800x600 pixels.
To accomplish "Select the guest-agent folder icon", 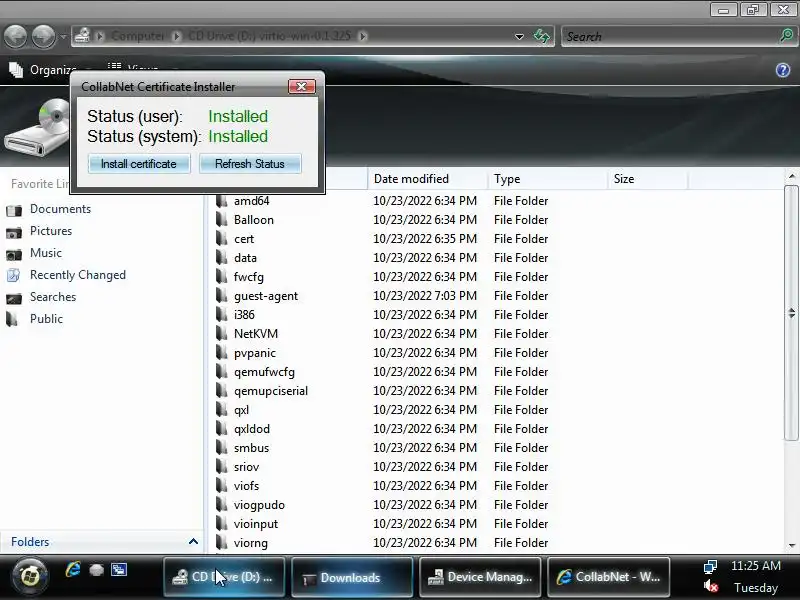I will point(221,295).
